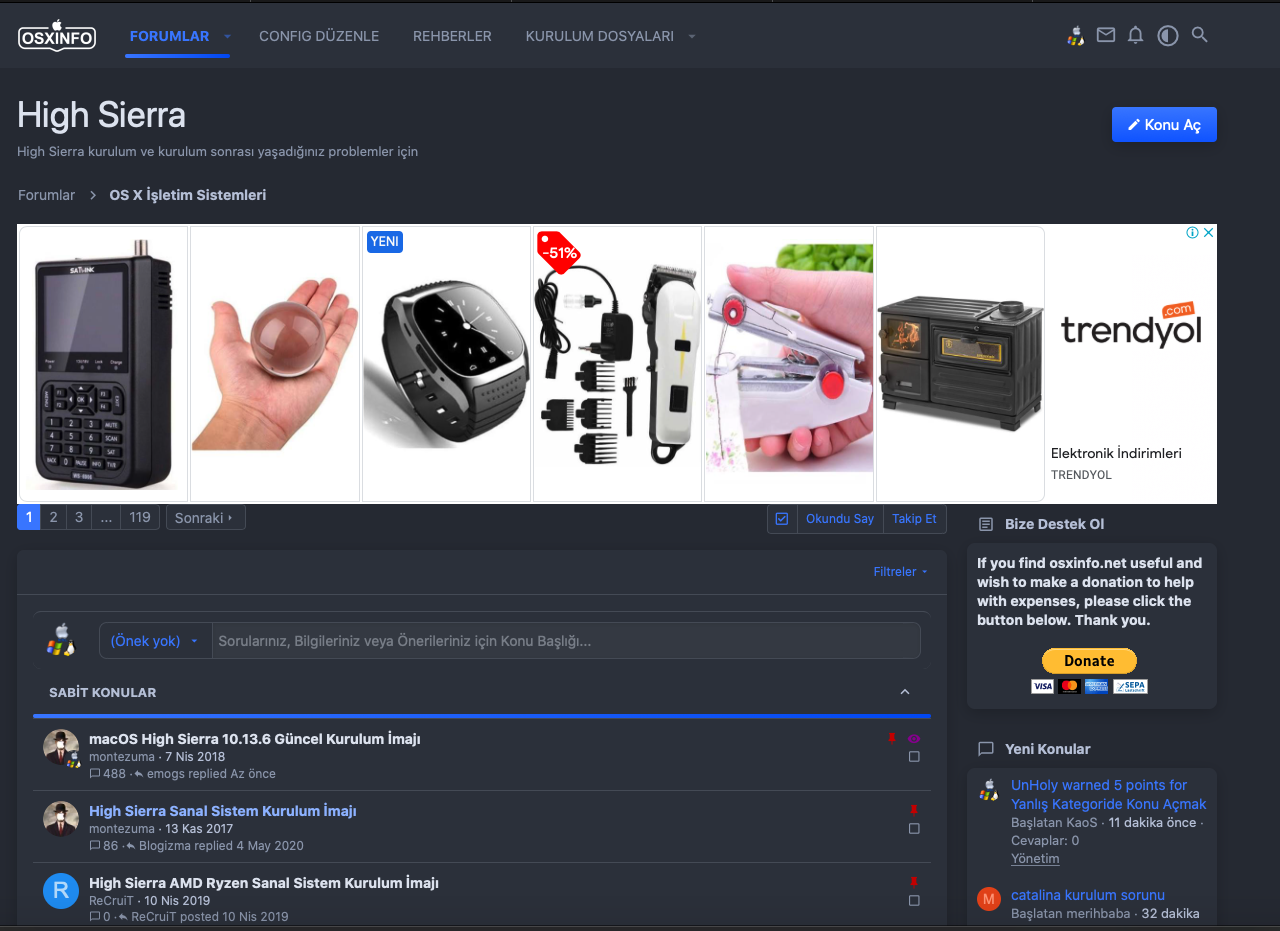Open the inbox envelope icon
Image resolution: width=1280 pixels, height=931 pixels.
pos(1105,35)
